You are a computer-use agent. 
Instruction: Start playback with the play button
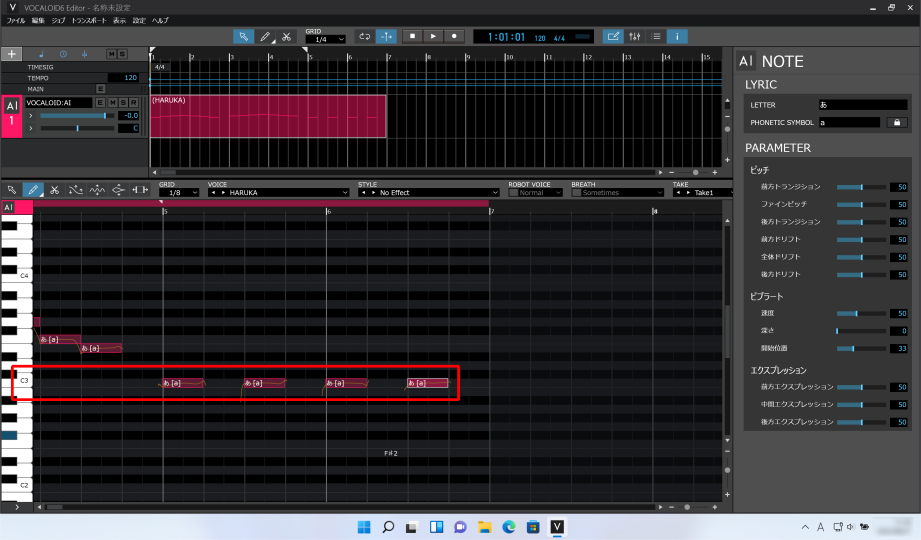[433, 36]
